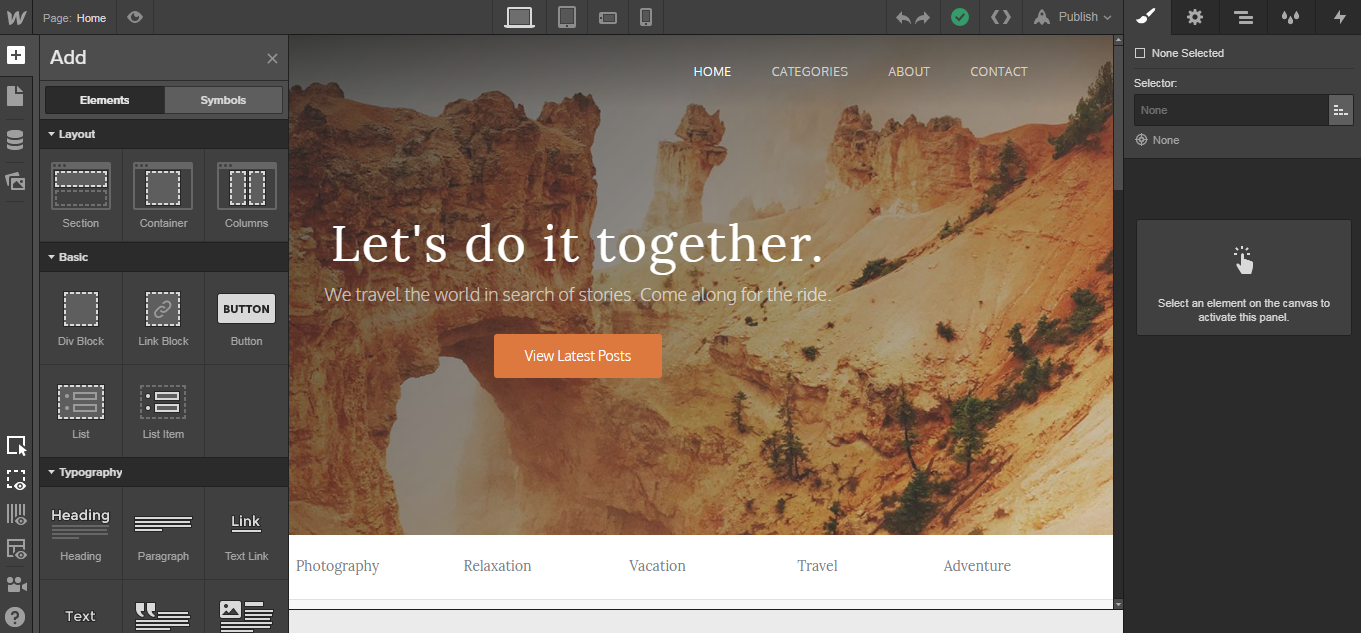1361x633 pixels.
Task: Open code export view with the brackets icon
Action: point(1000,17)
